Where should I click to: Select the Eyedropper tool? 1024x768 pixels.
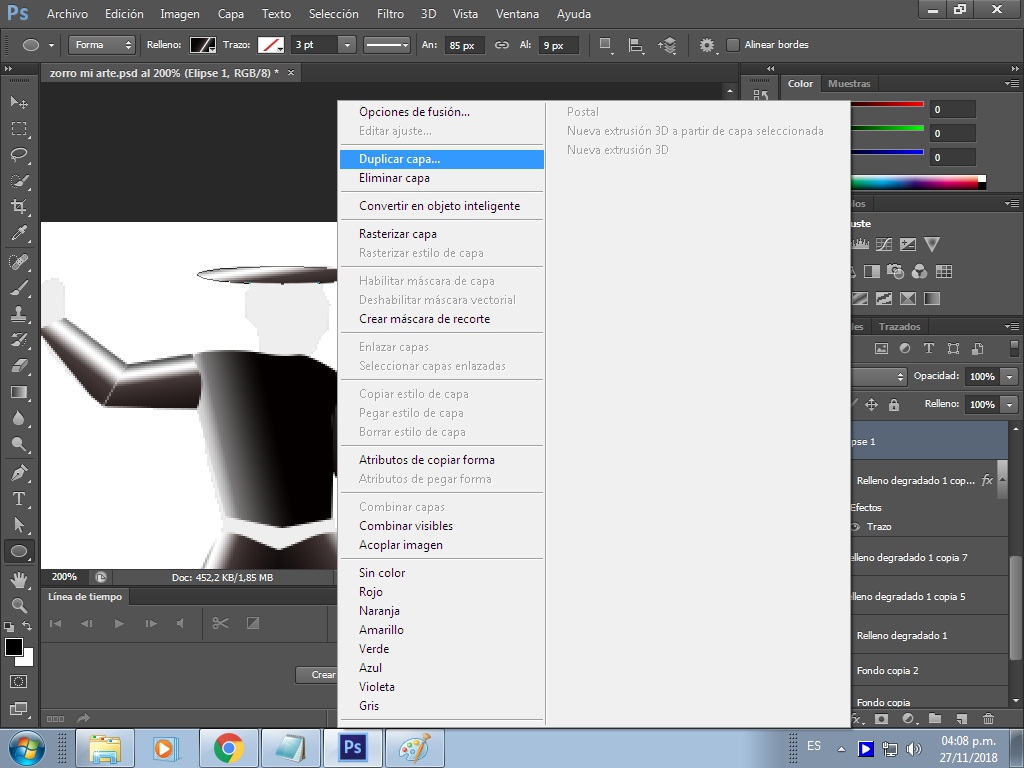pos(19,233)
